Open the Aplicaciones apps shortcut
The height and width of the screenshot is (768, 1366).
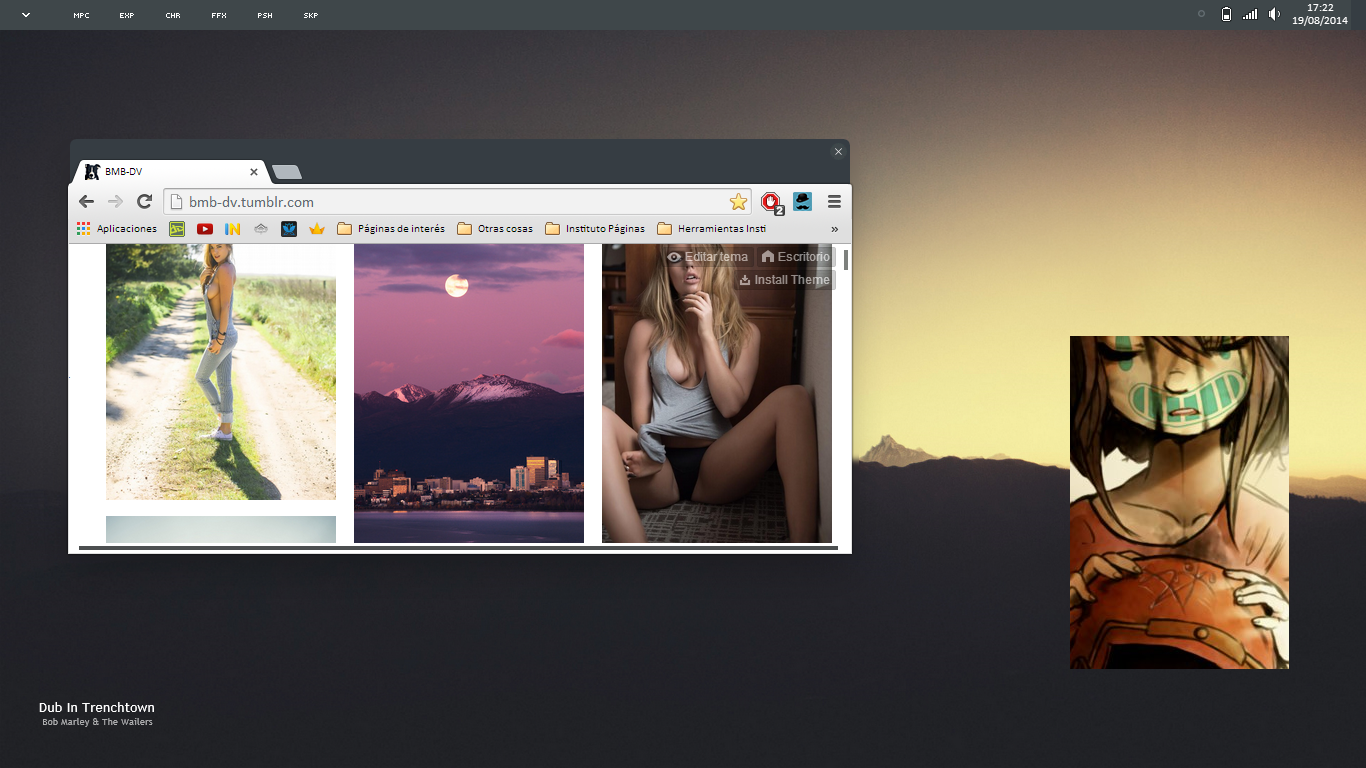point(117,229)
